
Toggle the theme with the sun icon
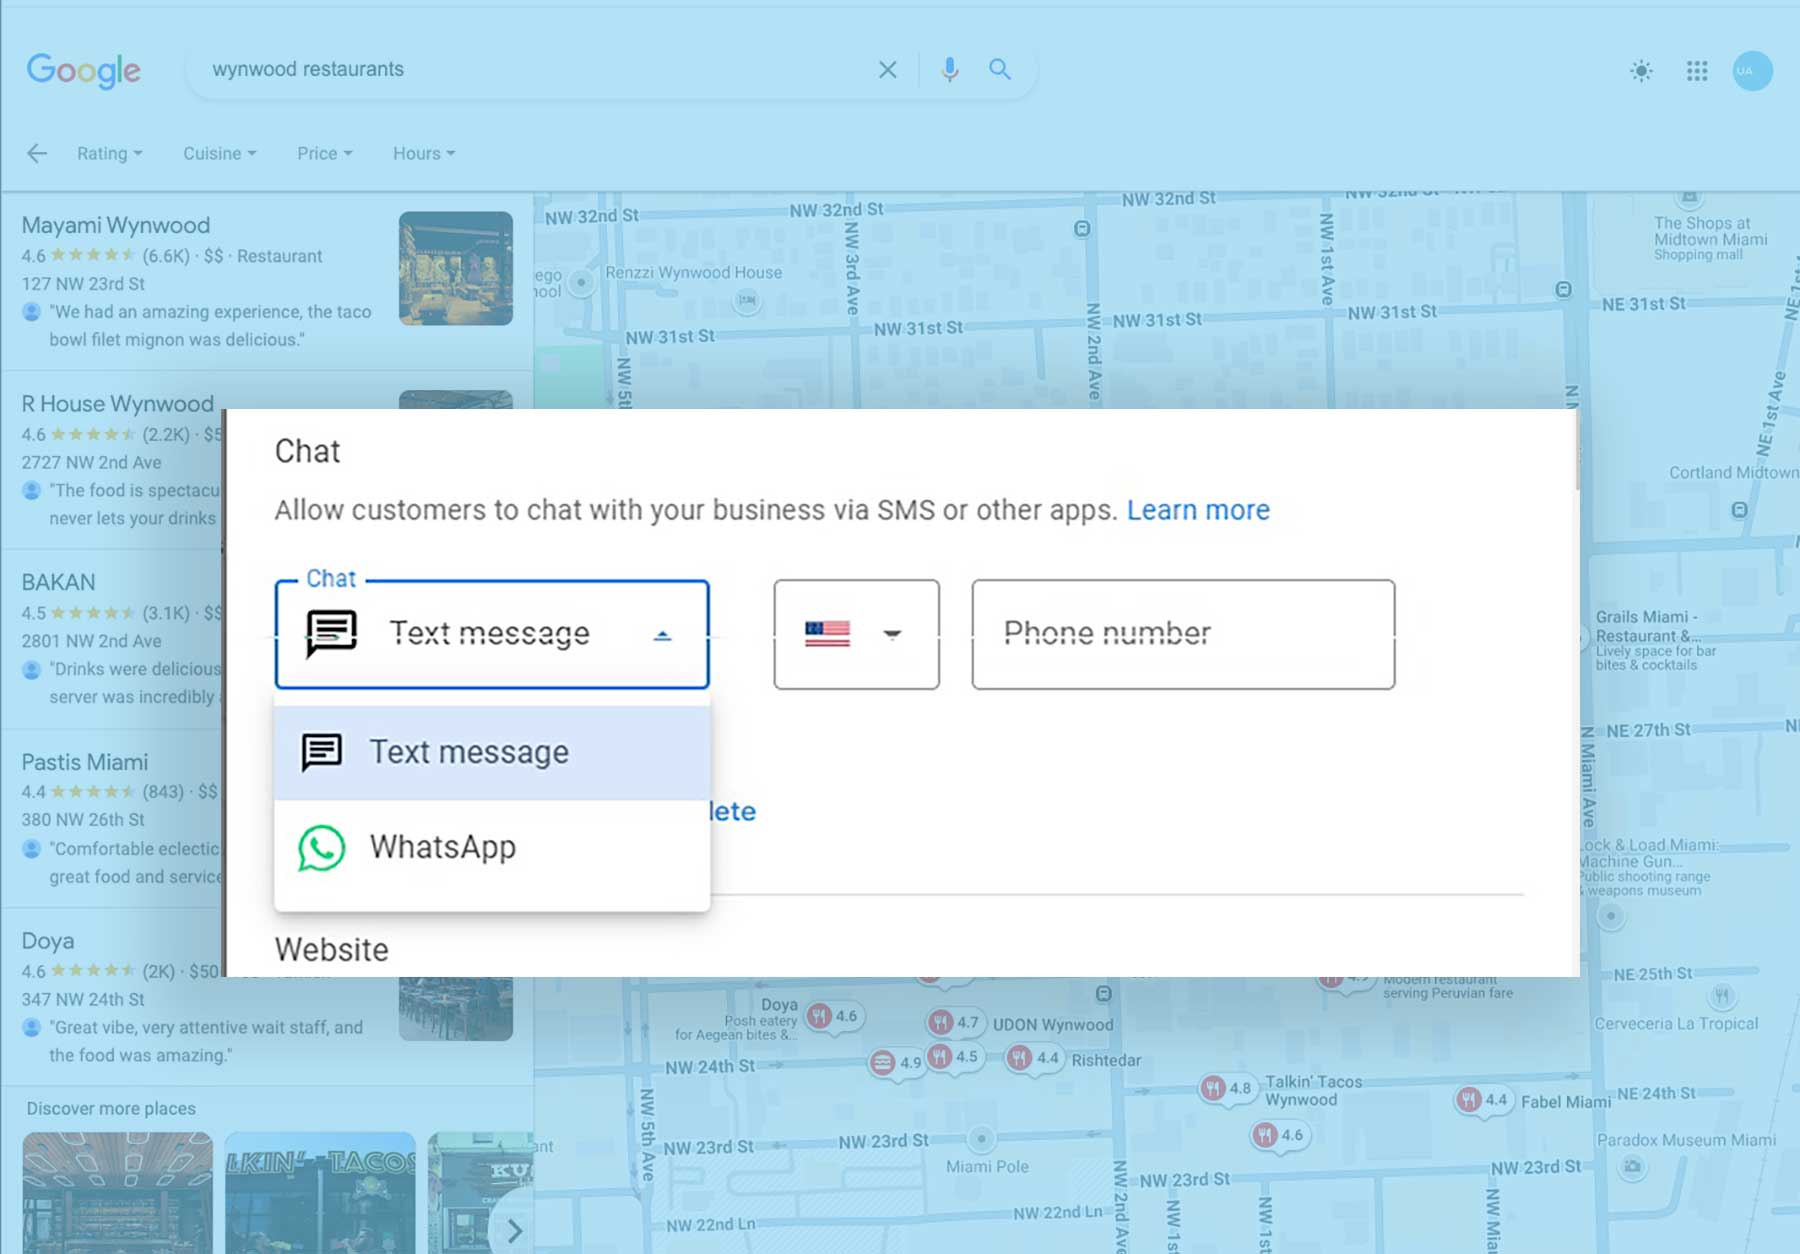(1640, 71)
